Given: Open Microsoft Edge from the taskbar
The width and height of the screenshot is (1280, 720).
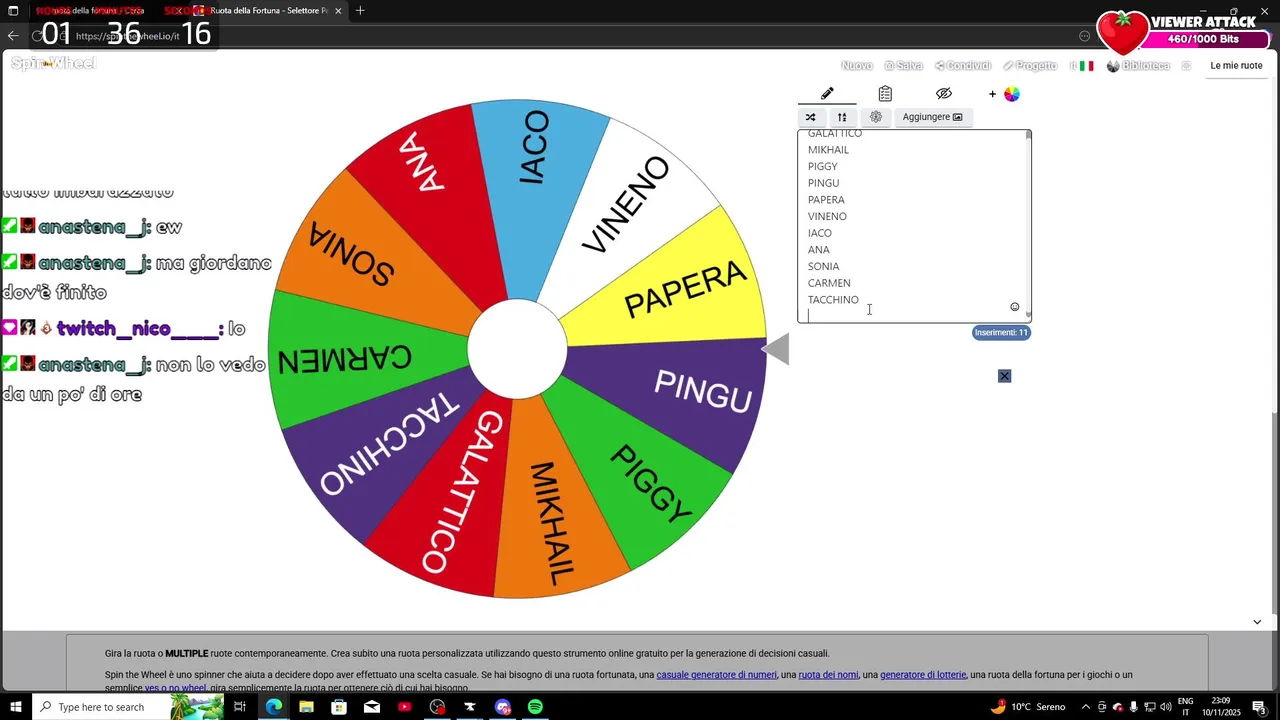Looking at the screenshot, I should pyautogui.click(x=273, y=707).
